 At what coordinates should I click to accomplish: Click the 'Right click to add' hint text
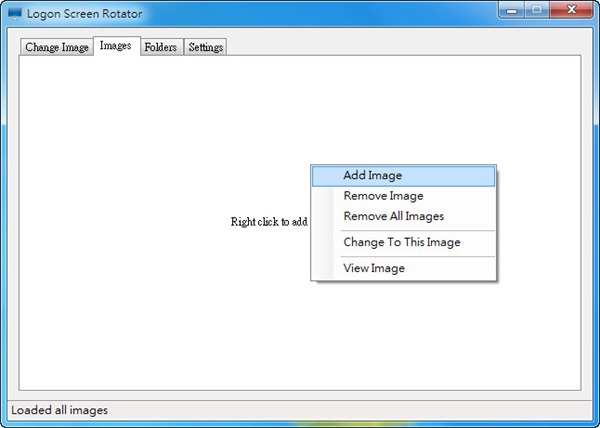click(x=269, y=222)
